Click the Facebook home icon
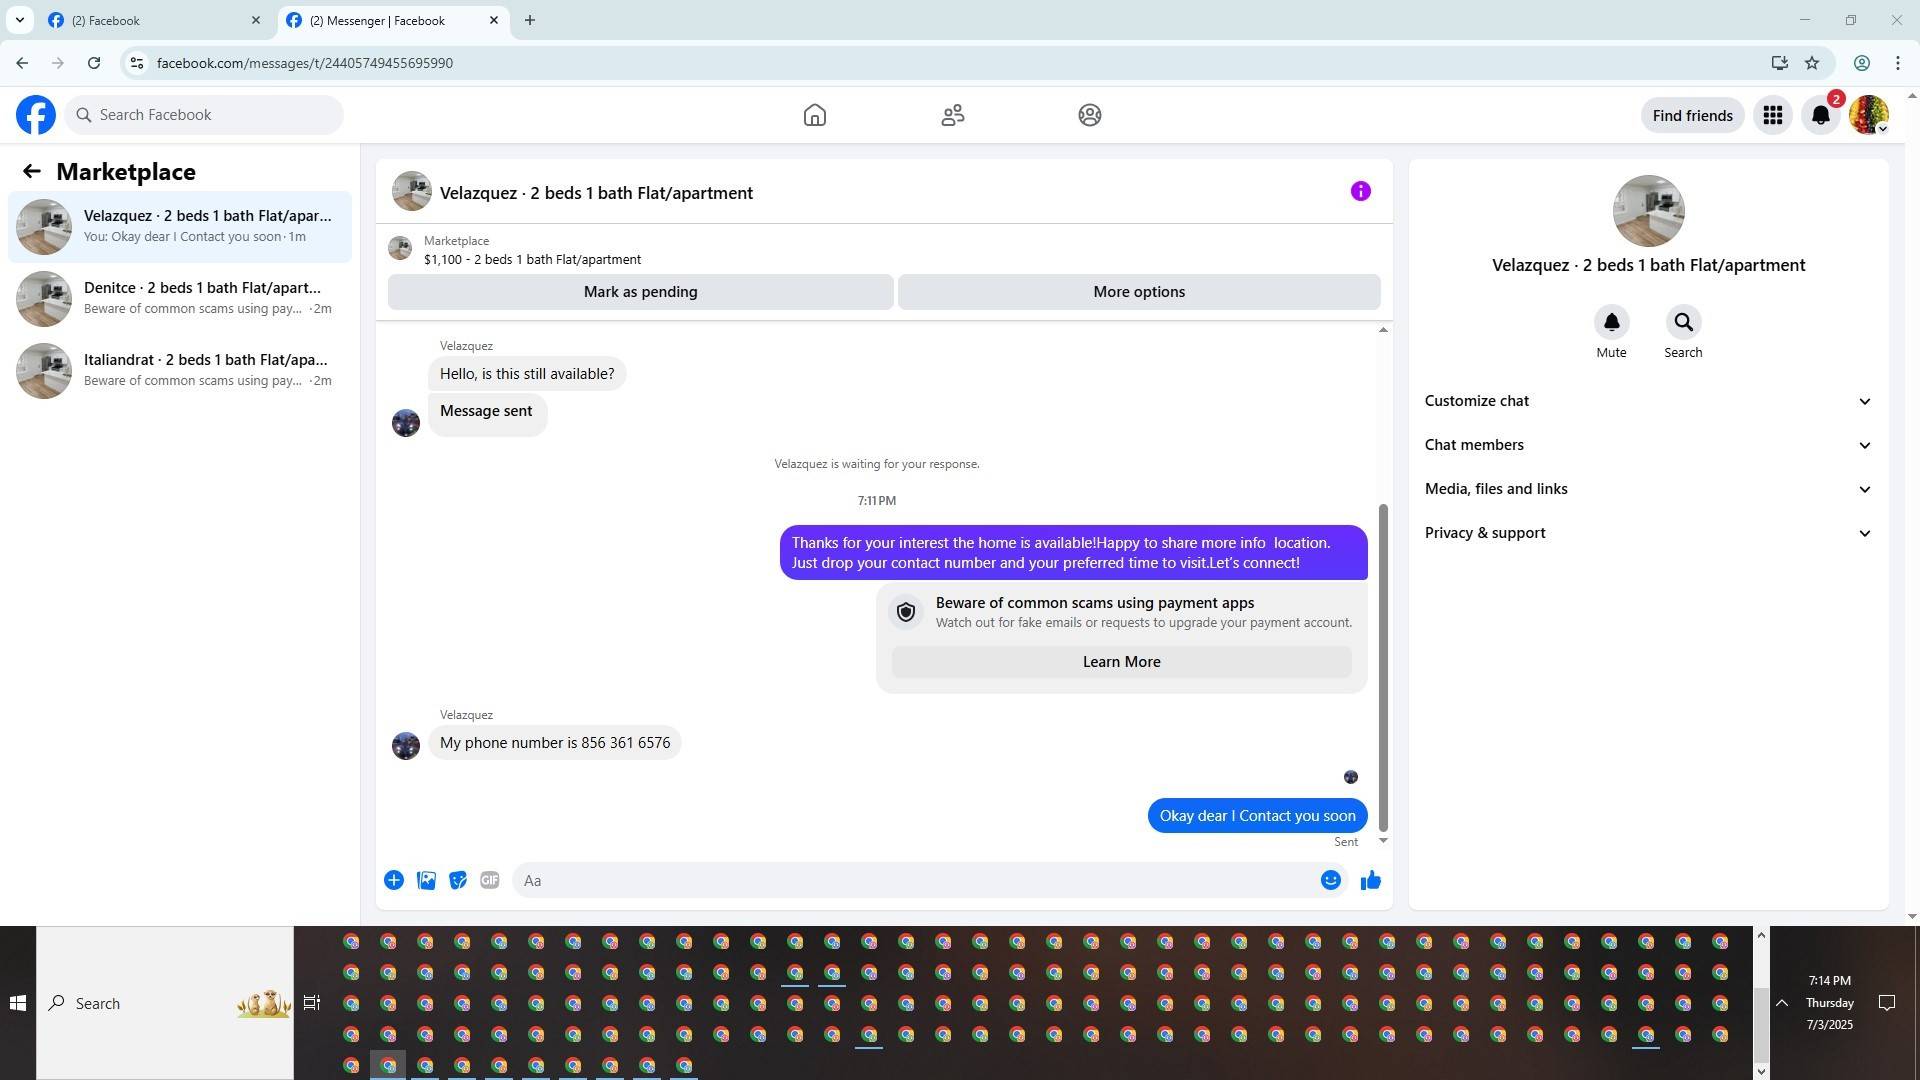 (x=814, y=115)
